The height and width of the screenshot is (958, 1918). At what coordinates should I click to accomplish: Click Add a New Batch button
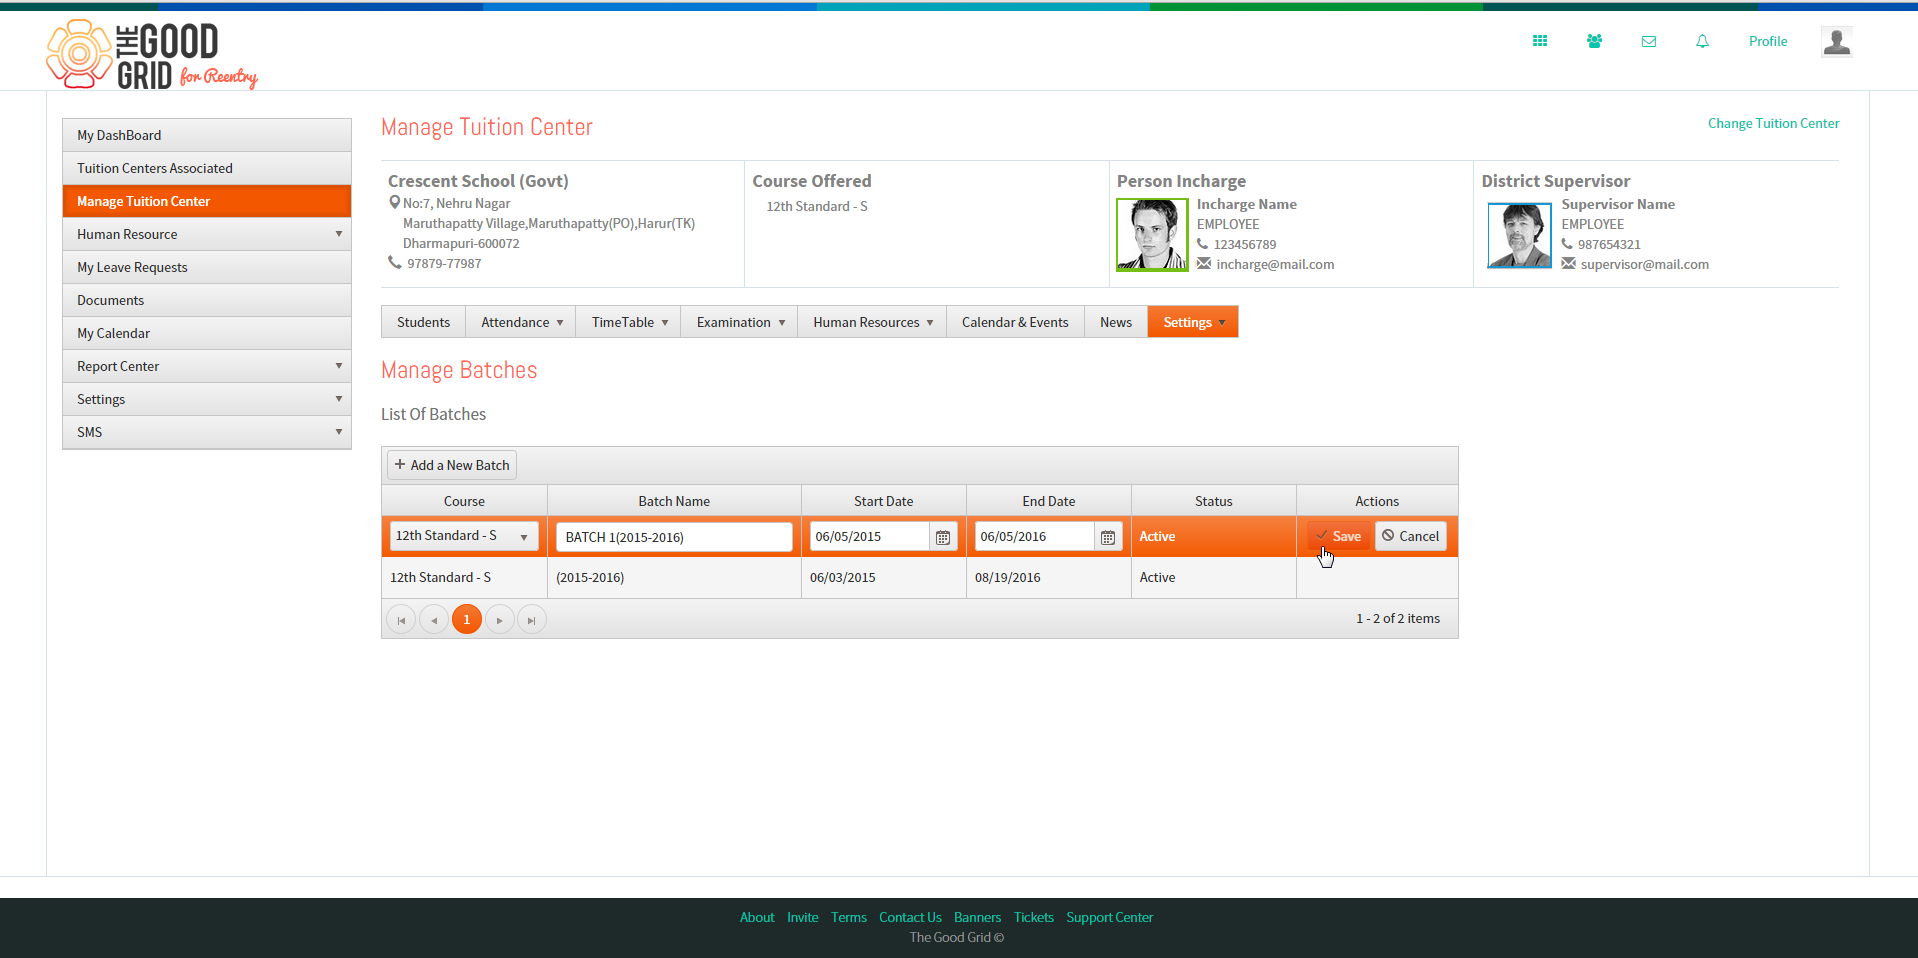[452, 465]
